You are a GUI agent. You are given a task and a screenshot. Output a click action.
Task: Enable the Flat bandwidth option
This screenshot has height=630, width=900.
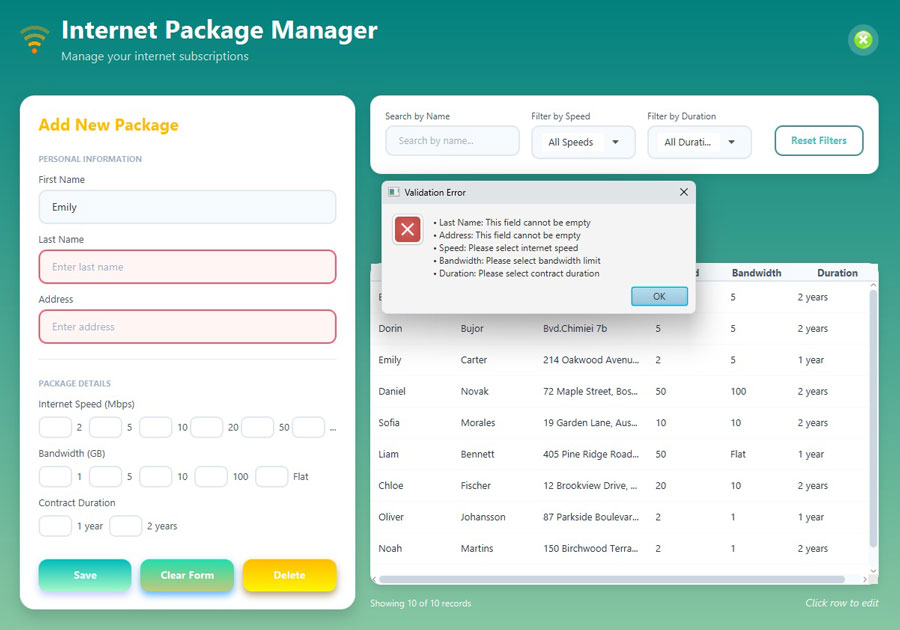coord(272,476)
